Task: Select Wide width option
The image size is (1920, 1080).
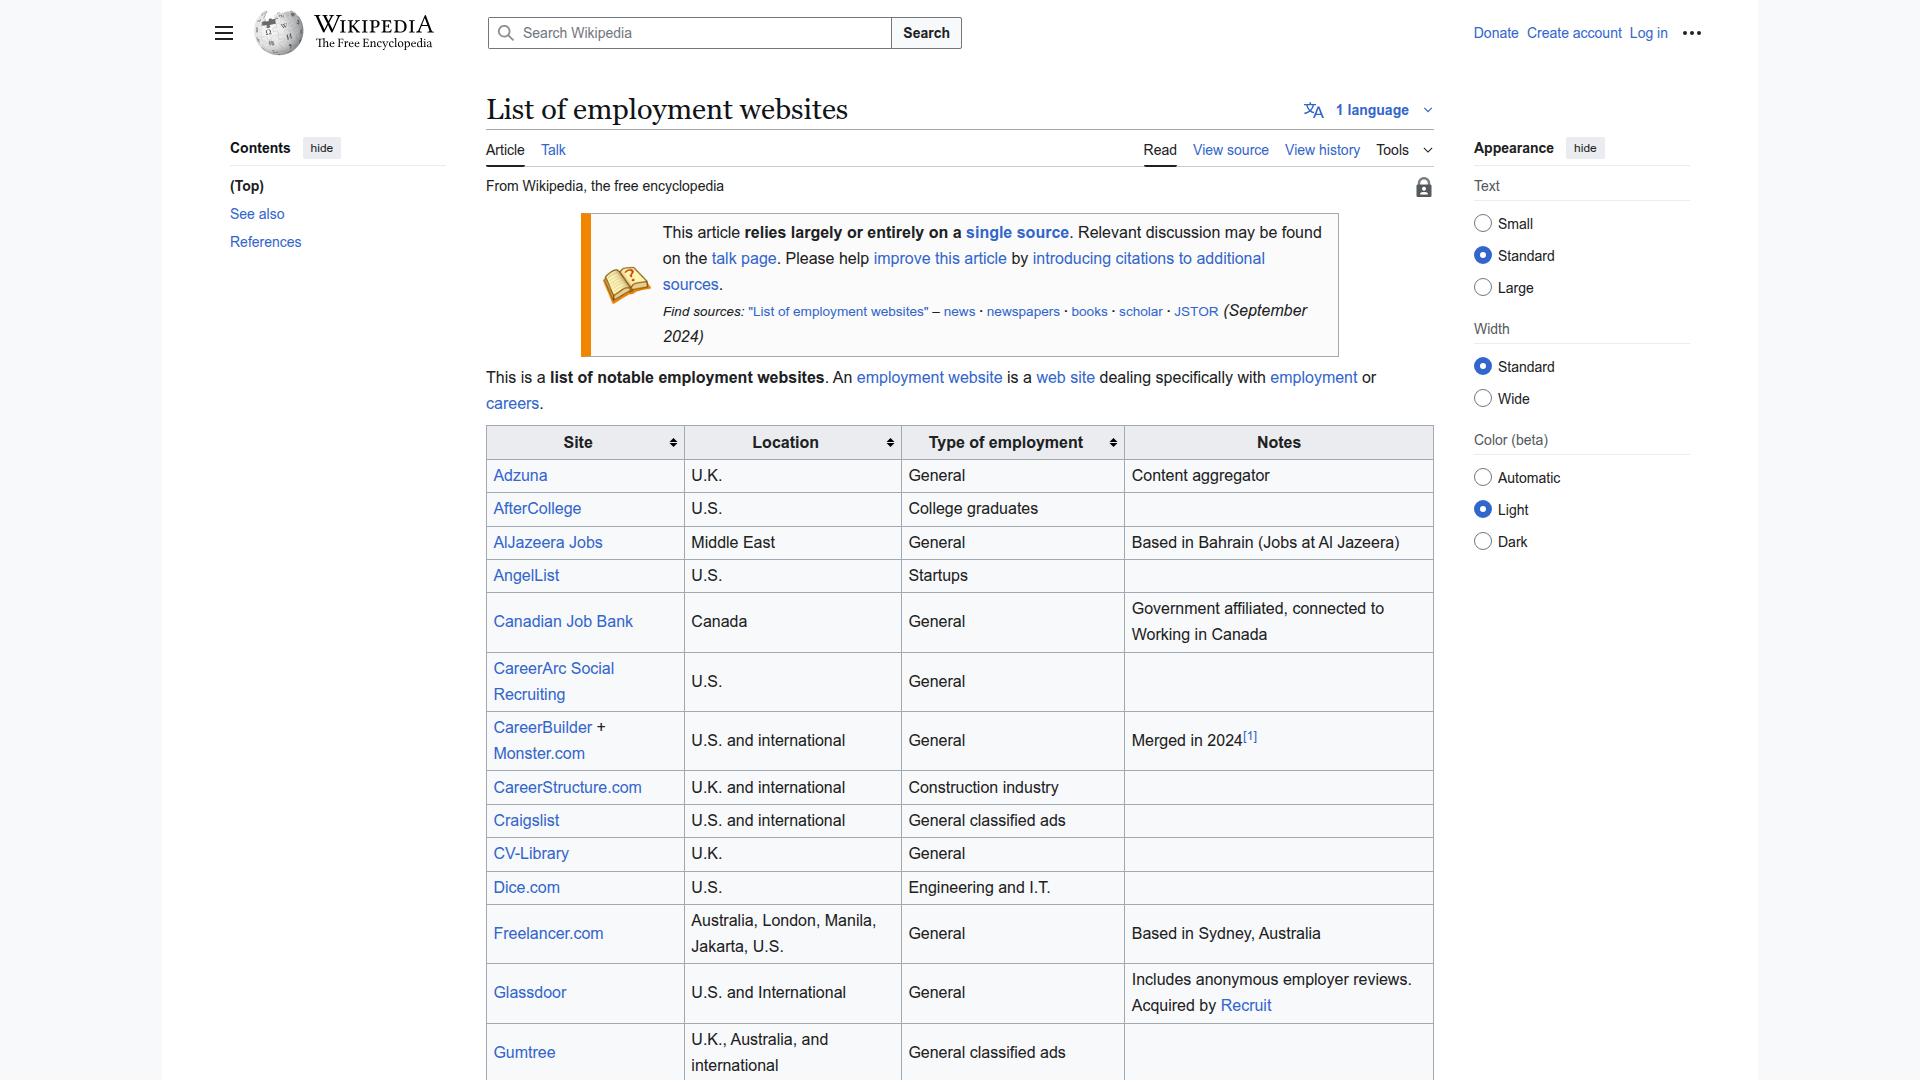Action: tap(1483, 399)
